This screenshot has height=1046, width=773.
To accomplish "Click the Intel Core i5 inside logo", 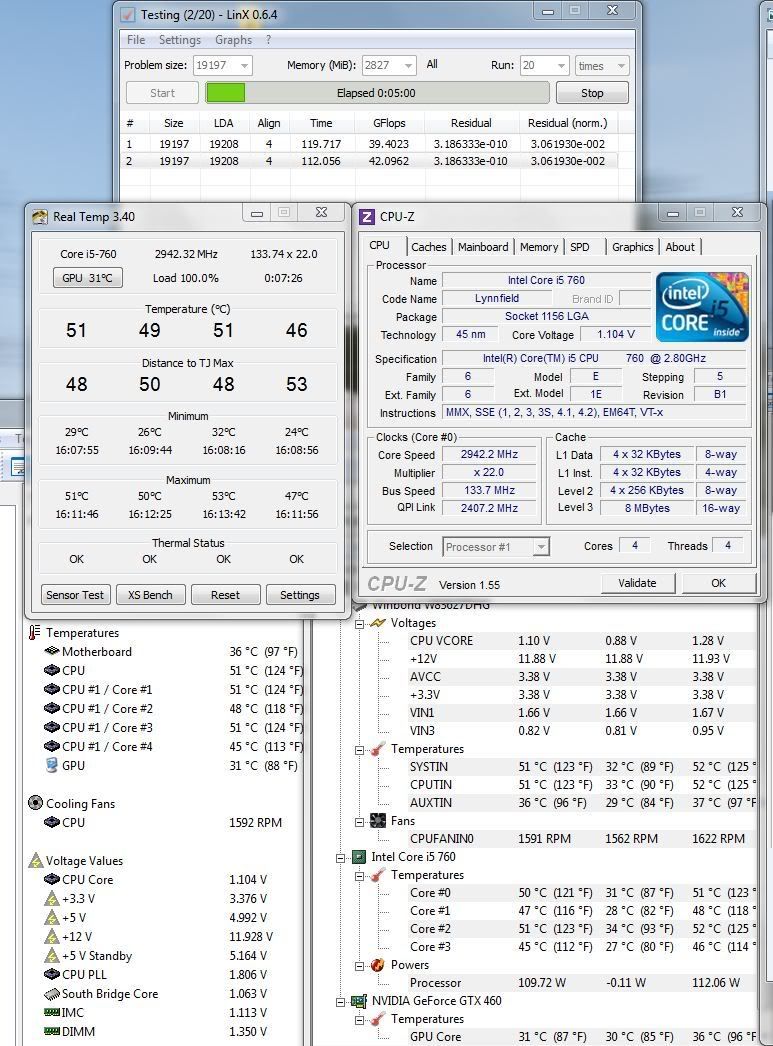I will point(702,307).
